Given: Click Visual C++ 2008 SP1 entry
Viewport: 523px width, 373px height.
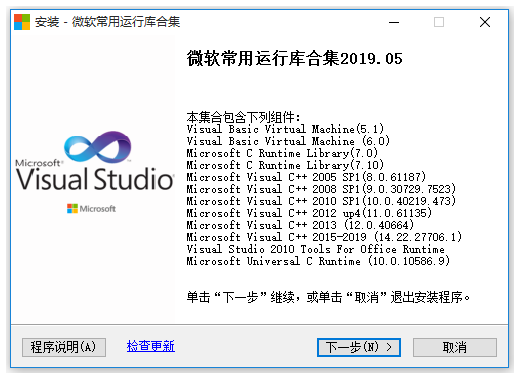Looking at the screenshot, I should click(321, 189).
